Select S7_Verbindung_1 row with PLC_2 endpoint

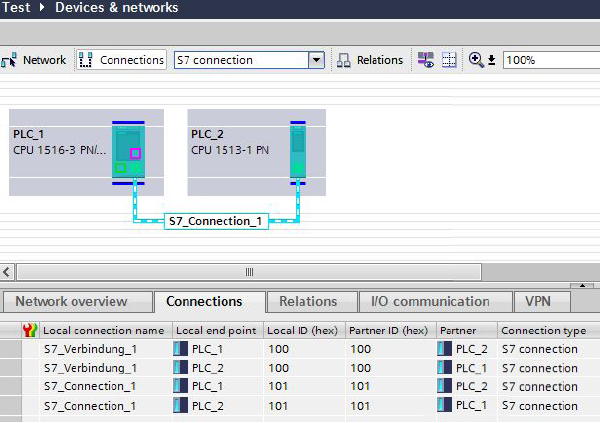click(x=300, y=368)
